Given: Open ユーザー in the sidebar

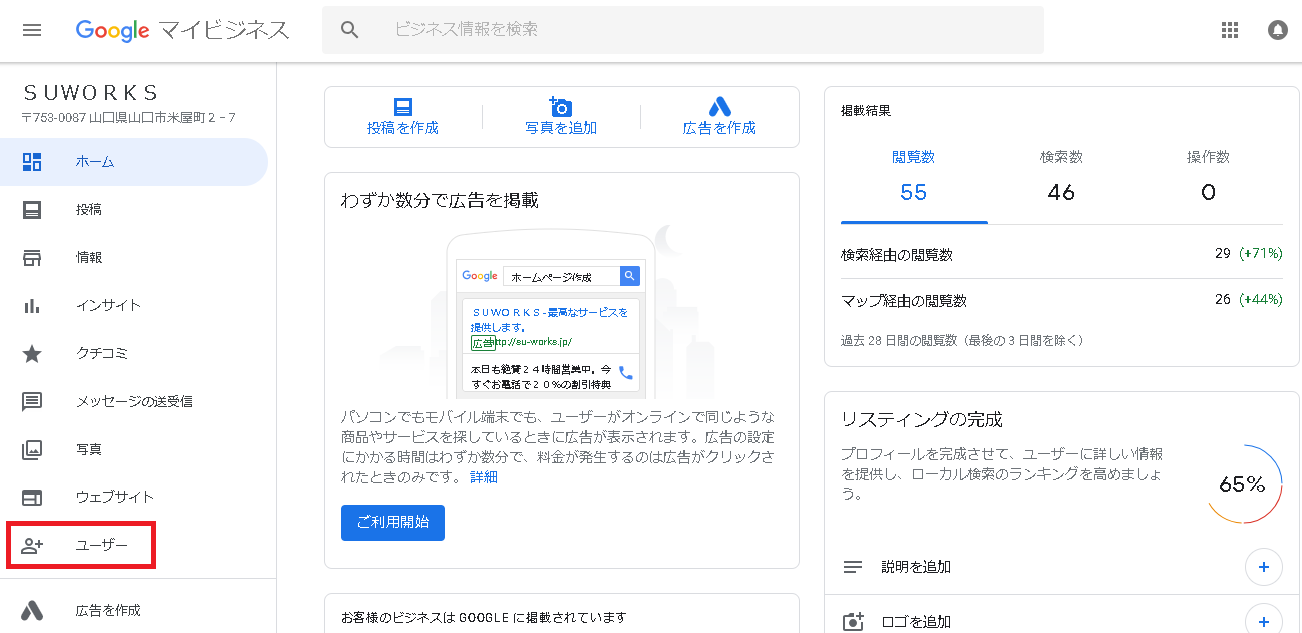Looking at the screenshot, I should coord(101,546).
